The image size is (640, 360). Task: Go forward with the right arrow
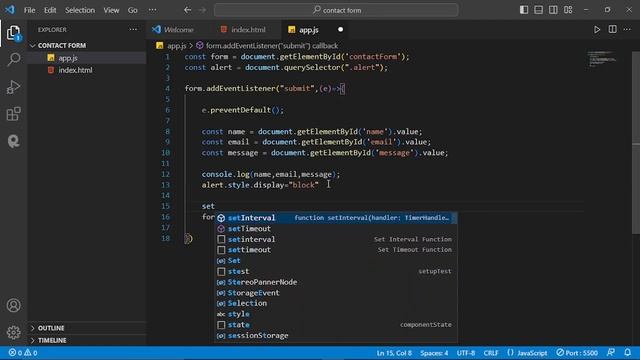202,10
